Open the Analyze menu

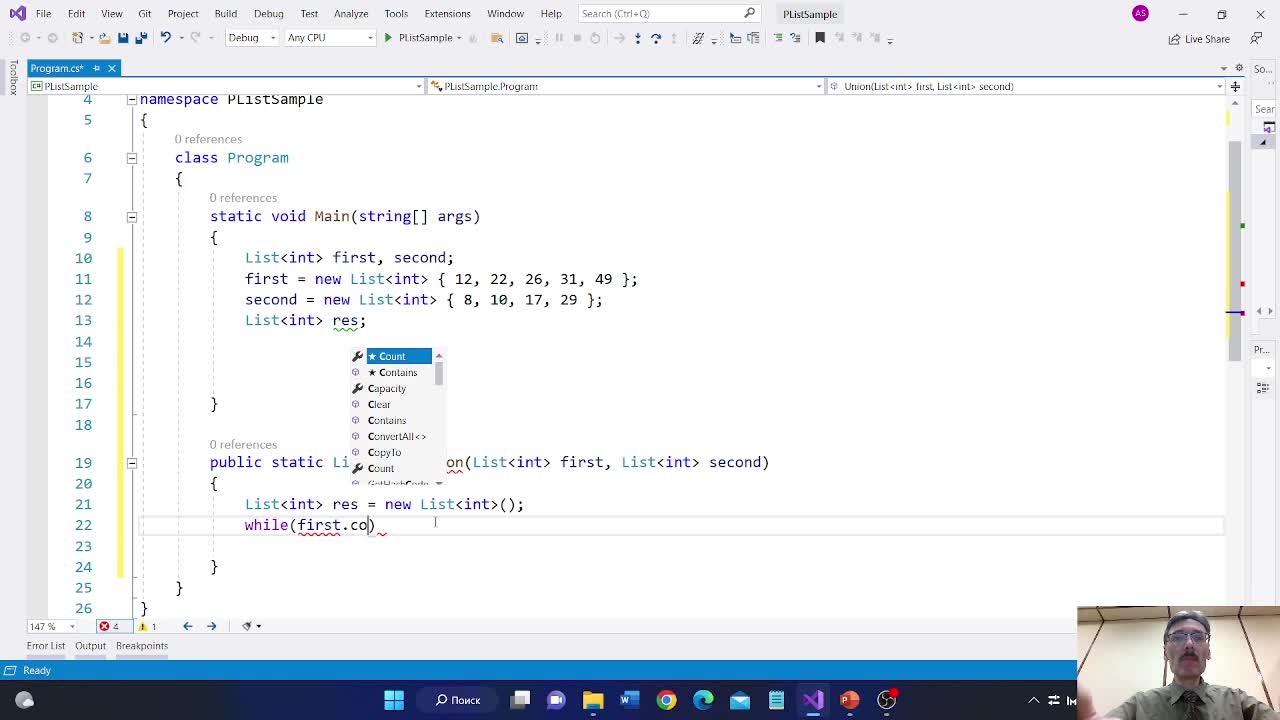tap(351, 14)
